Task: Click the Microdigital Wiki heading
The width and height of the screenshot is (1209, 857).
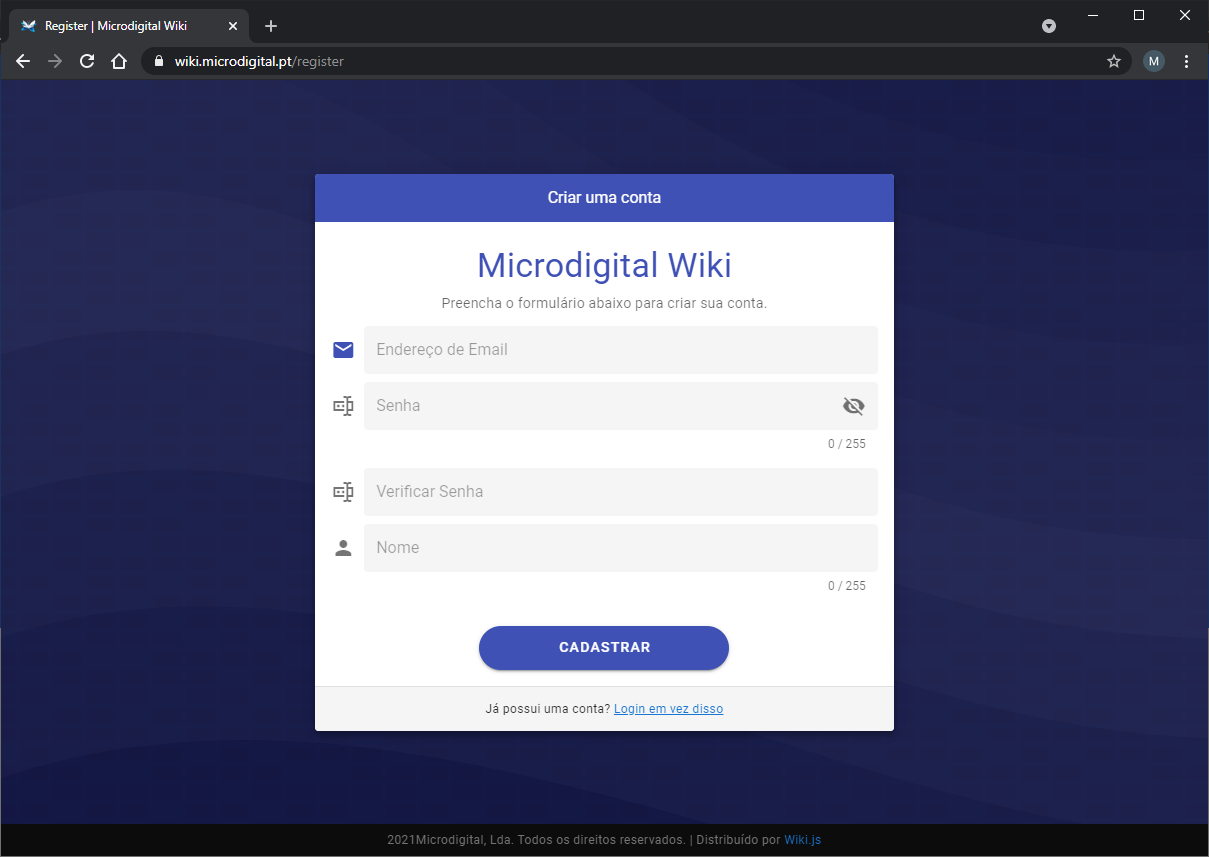Action: [604, 266]
